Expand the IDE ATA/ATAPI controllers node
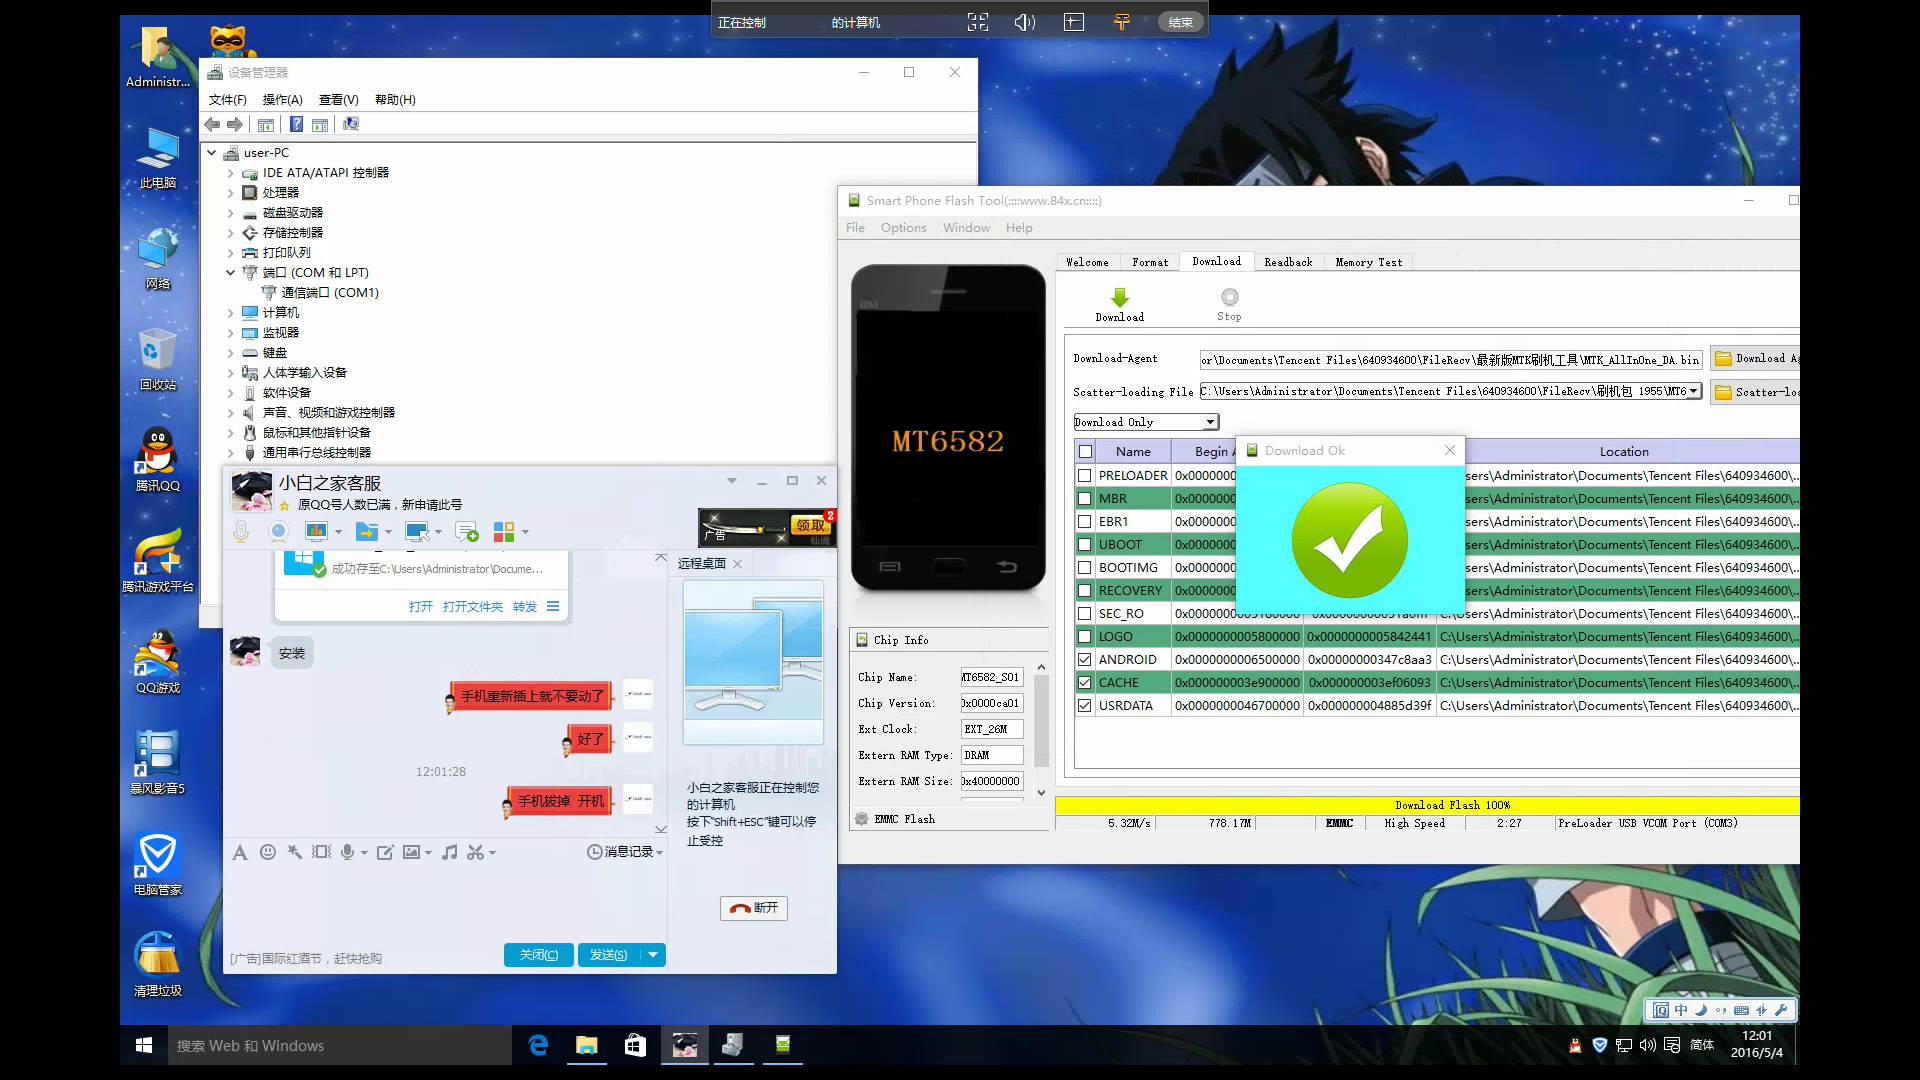 pyautogui.click(x=230, y=173)
